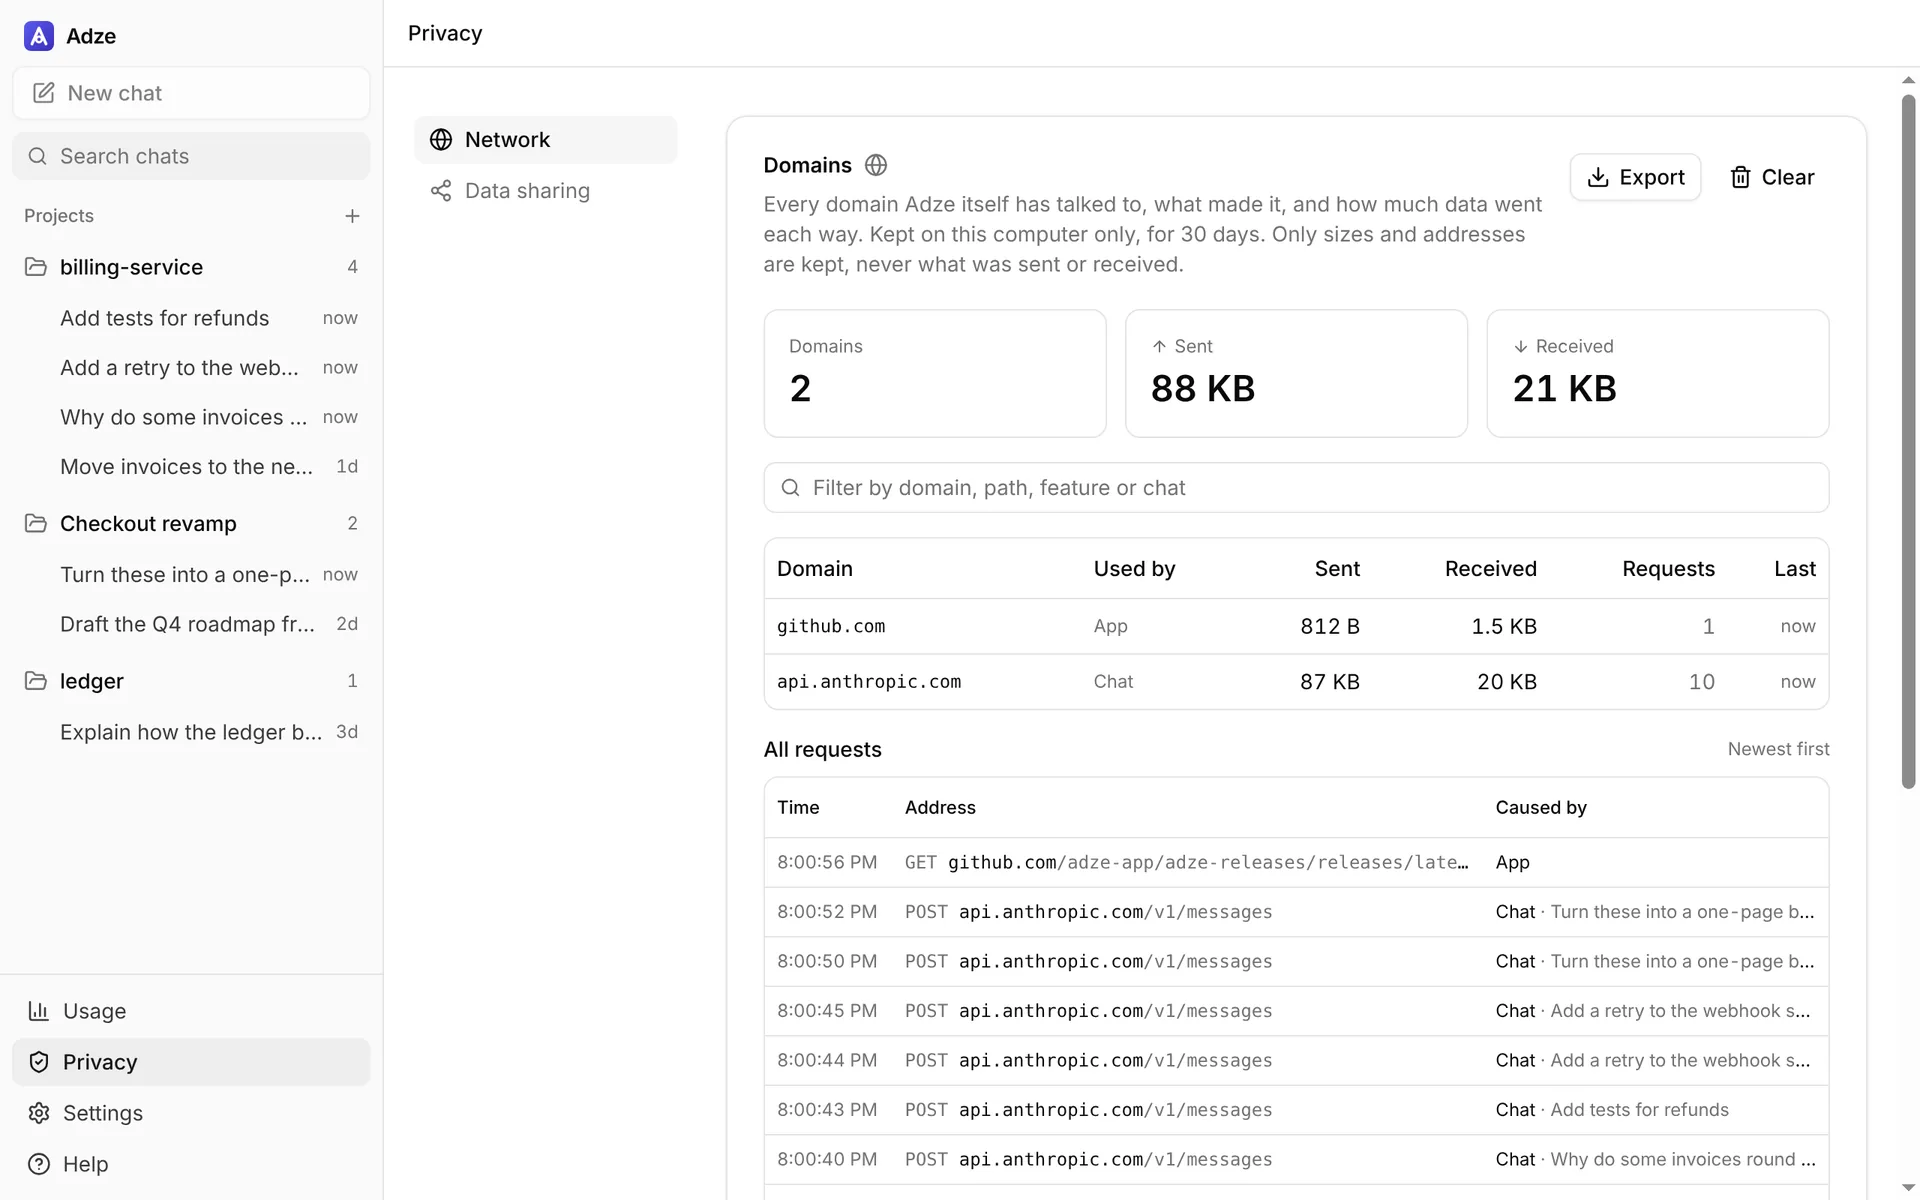Collapse the Checkout revamp project
The image size is (1920, 1200).
191,523
